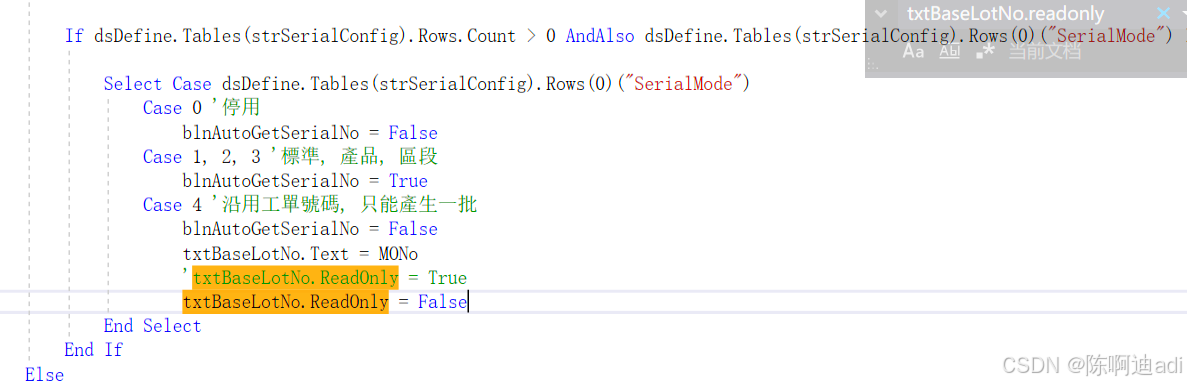The image size is (1187, 385).
Task: Click the 'Select Case dsDefine.Tables' line
Action: 426,84
